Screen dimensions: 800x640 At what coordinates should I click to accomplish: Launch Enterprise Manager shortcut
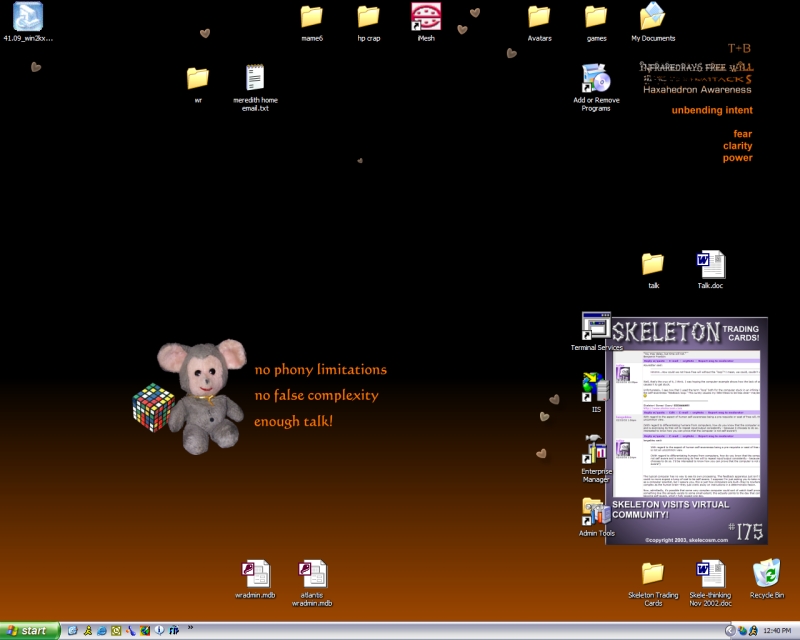click(596, 451)
